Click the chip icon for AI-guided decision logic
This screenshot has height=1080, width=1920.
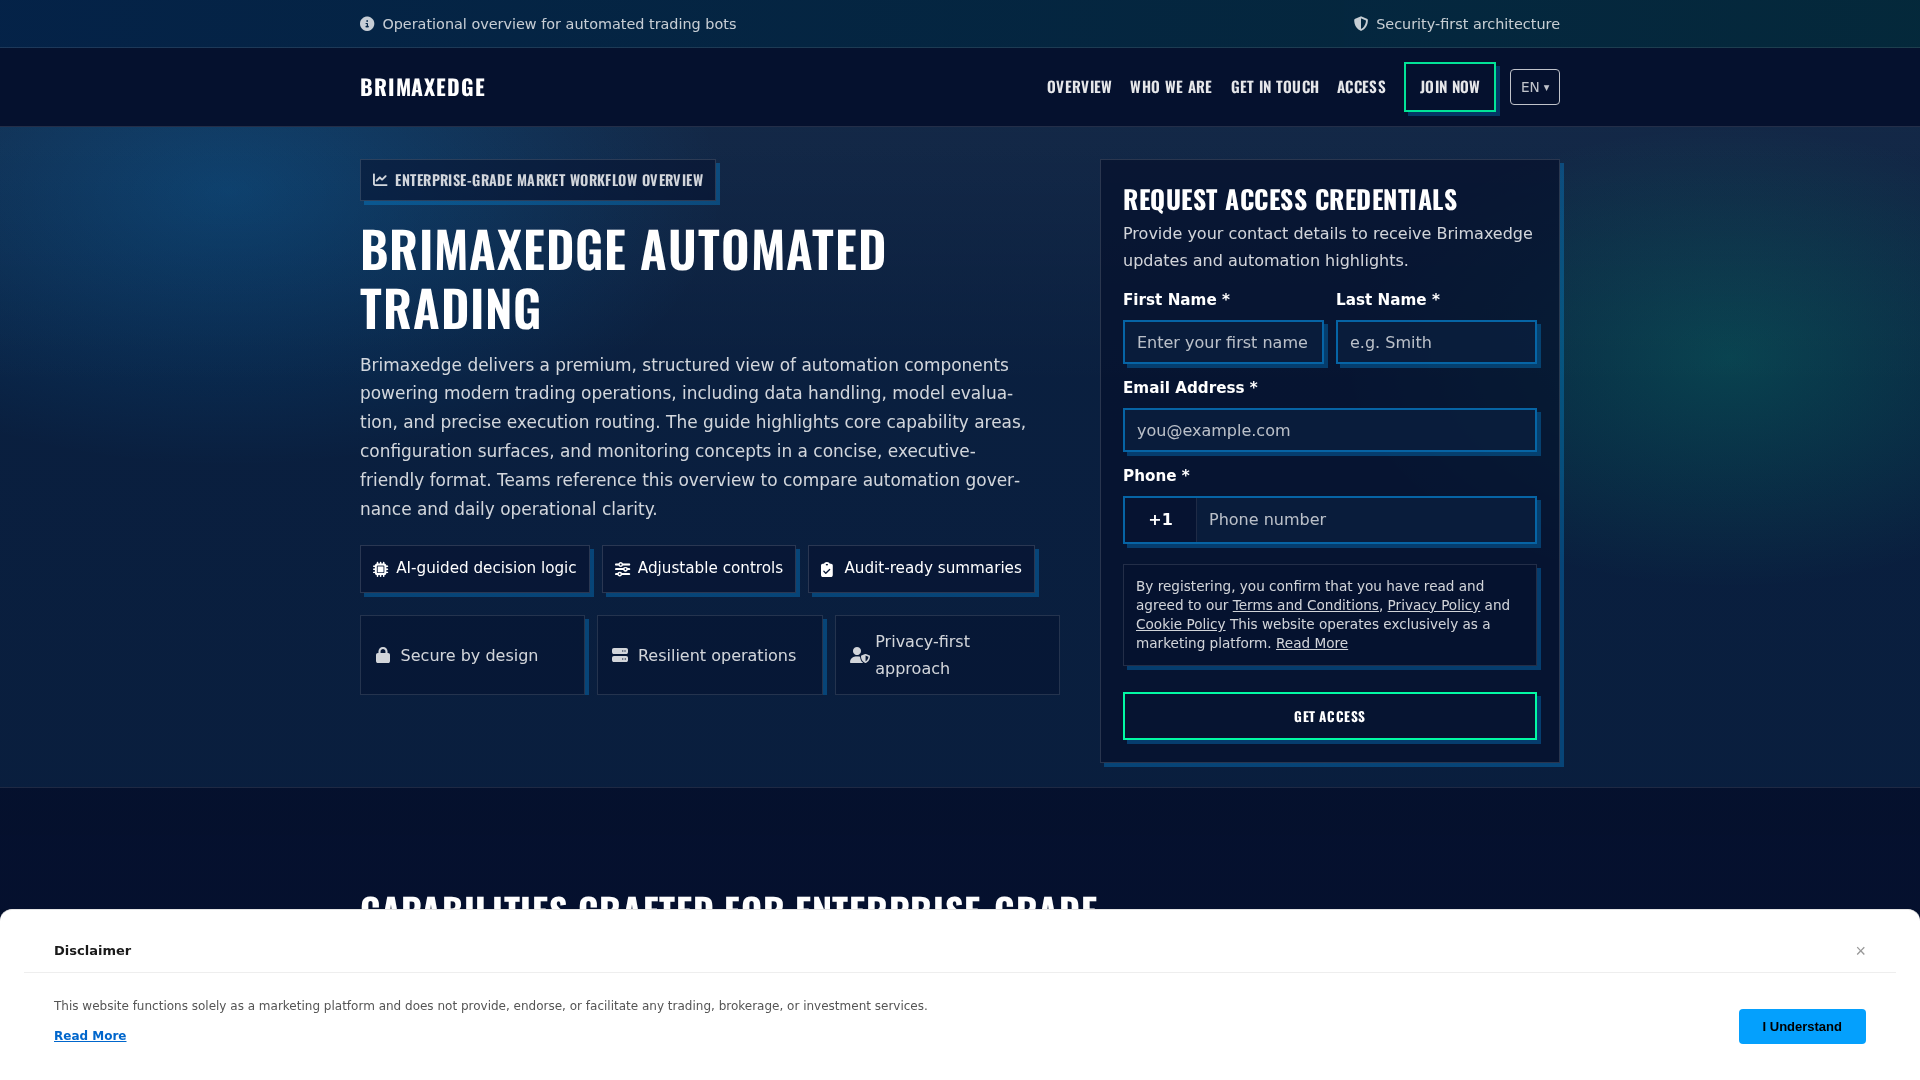coord(381,569)
